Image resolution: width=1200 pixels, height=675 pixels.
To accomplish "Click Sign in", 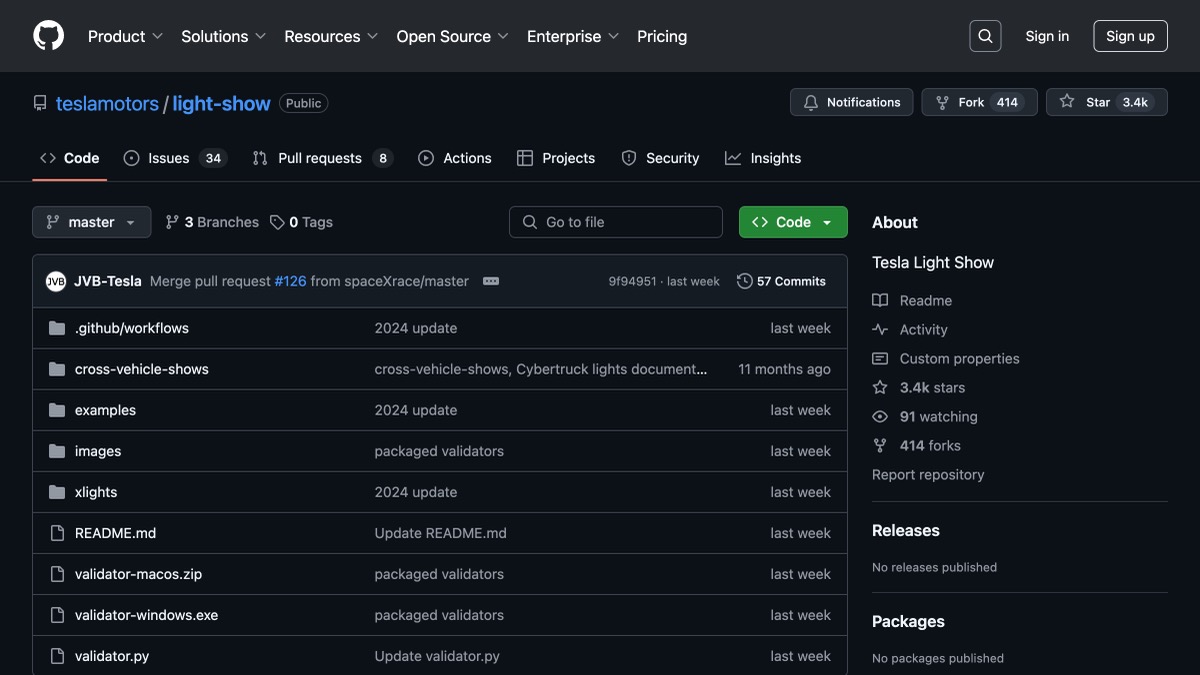I will point(1047,36).
